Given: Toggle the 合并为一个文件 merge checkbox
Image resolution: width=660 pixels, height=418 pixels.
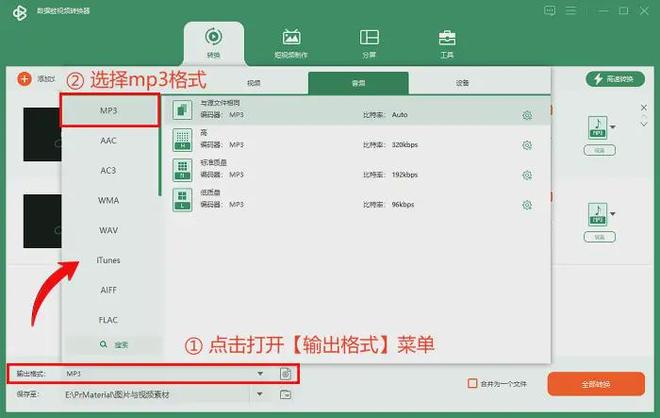Looking at the screenshot, I should [x=472, y=383].
